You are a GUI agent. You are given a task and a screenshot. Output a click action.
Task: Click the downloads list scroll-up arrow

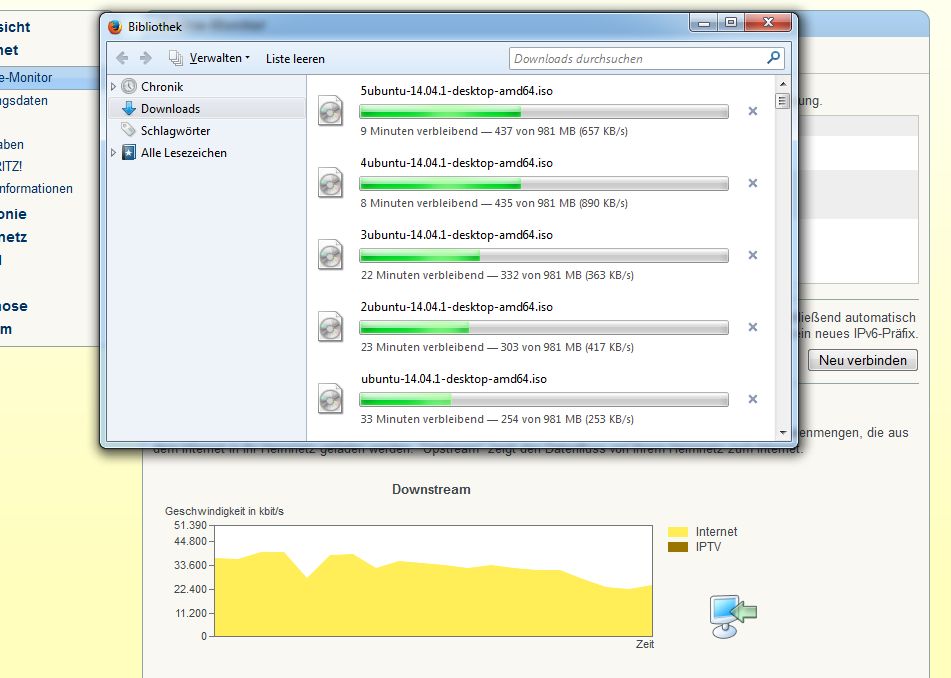782,84
